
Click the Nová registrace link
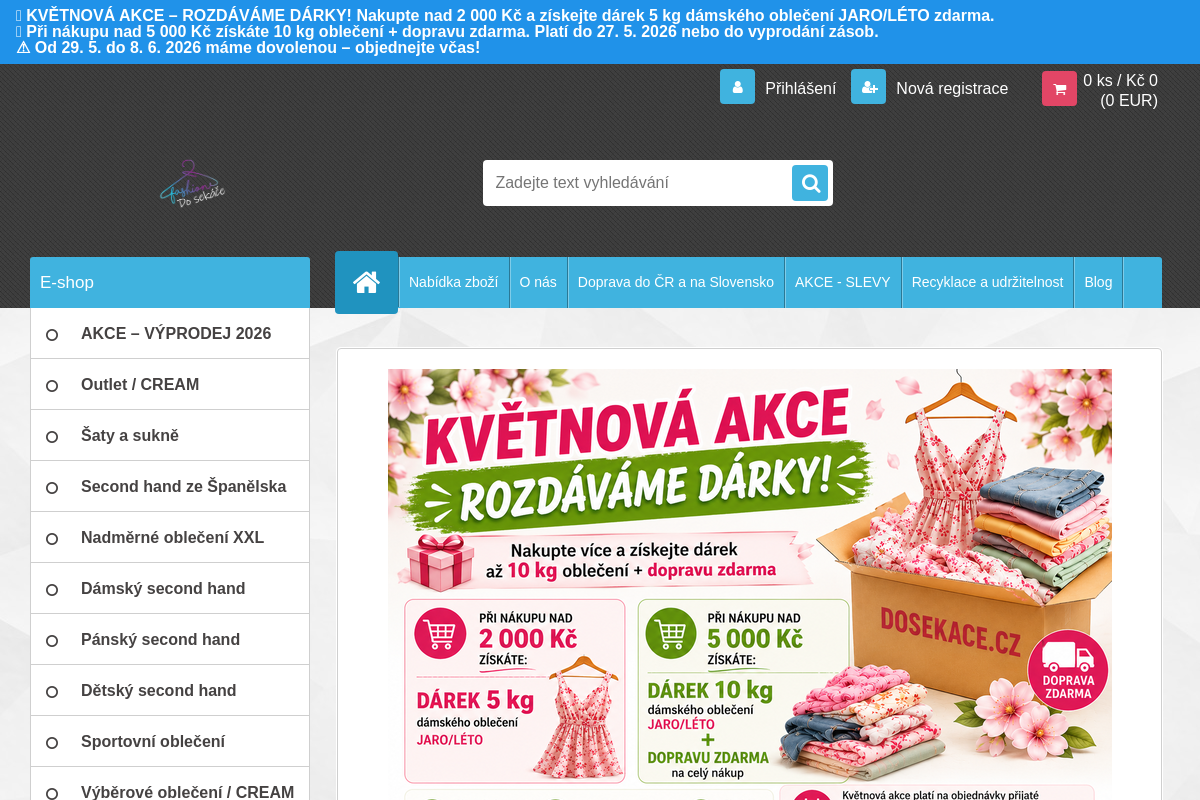tap(952, 88)
